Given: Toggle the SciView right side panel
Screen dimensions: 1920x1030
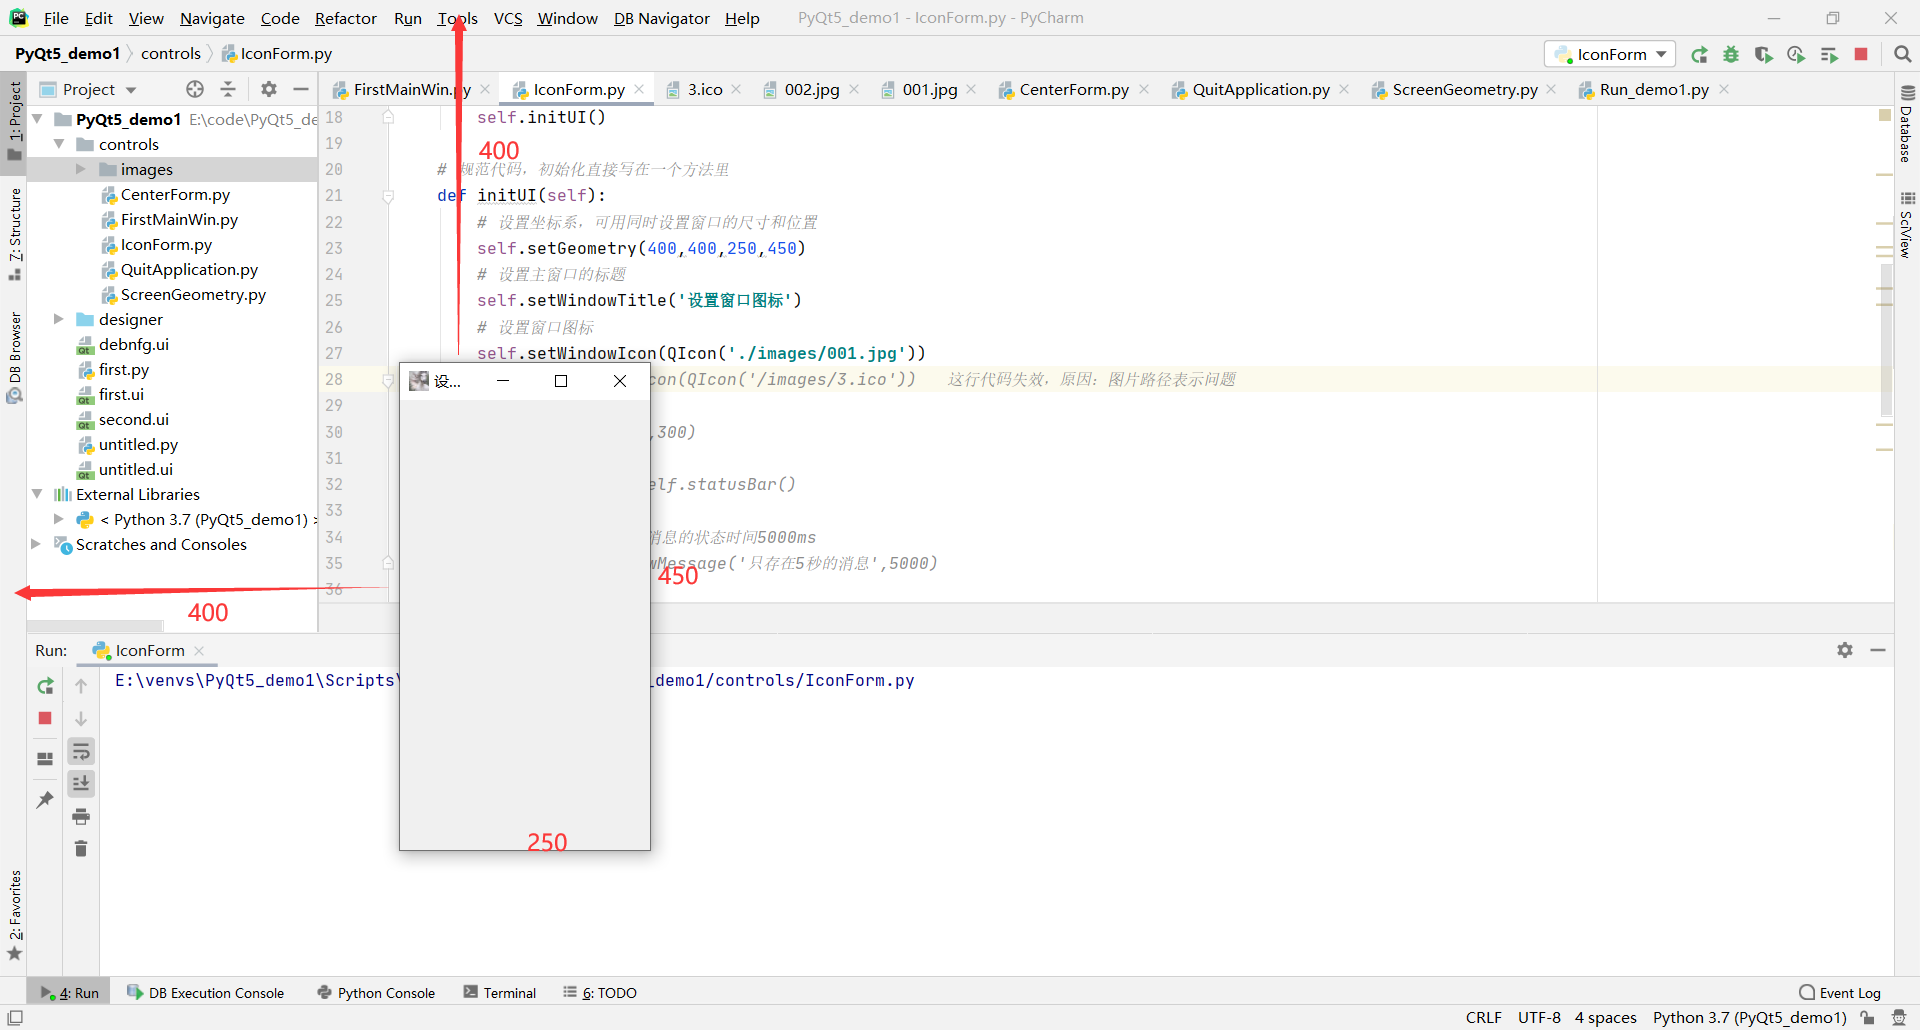Looking at the screenshot, I should 1907,225.
